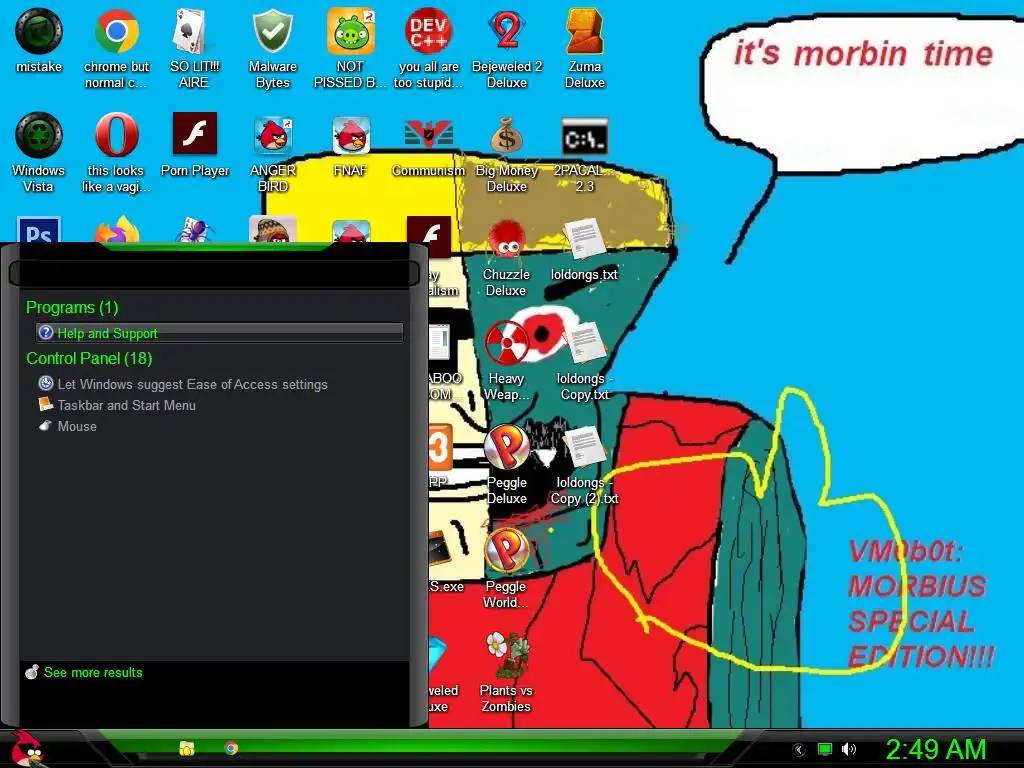Image resolution: width=1024 pixels, height=768 pixels.
Task: Click the 2:49 AM clock
Action: click(935, 749)
